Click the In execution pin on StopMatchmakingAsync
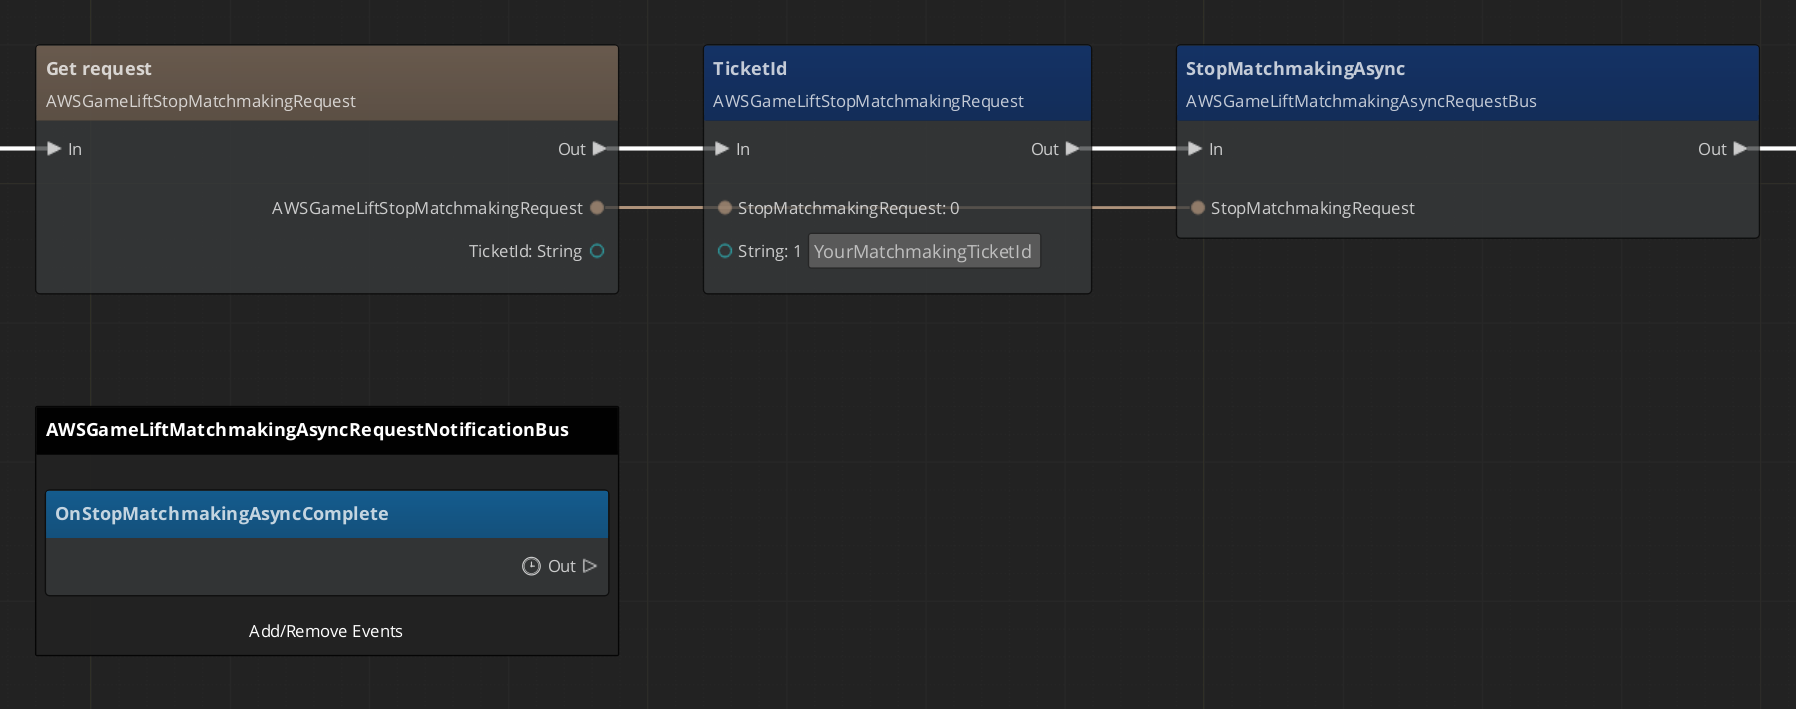Viewport: 1796px width, 709px height. click(1195, 149)
